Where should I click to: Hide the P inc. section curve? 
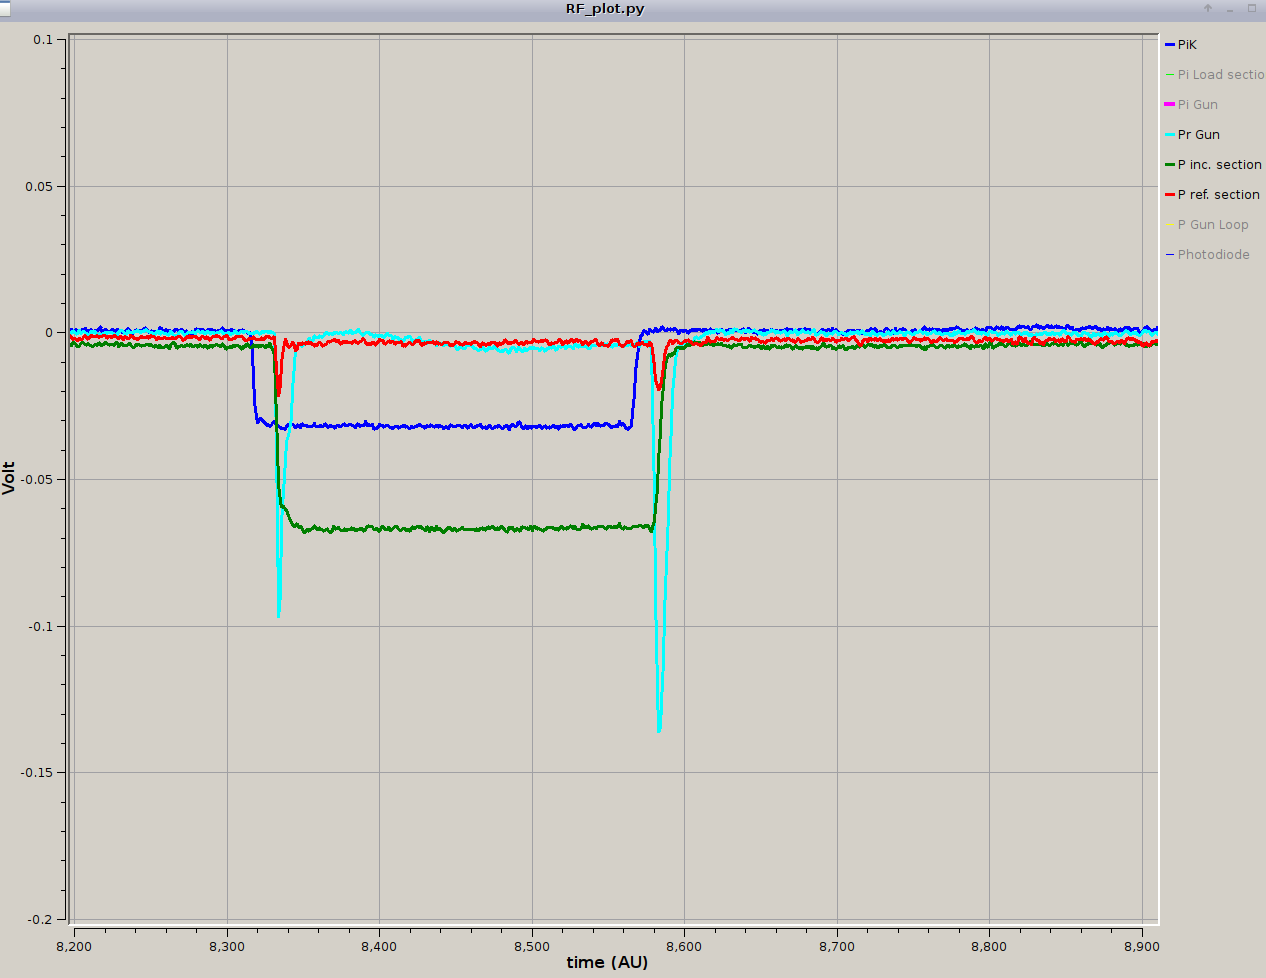(x=1219, y=165)
